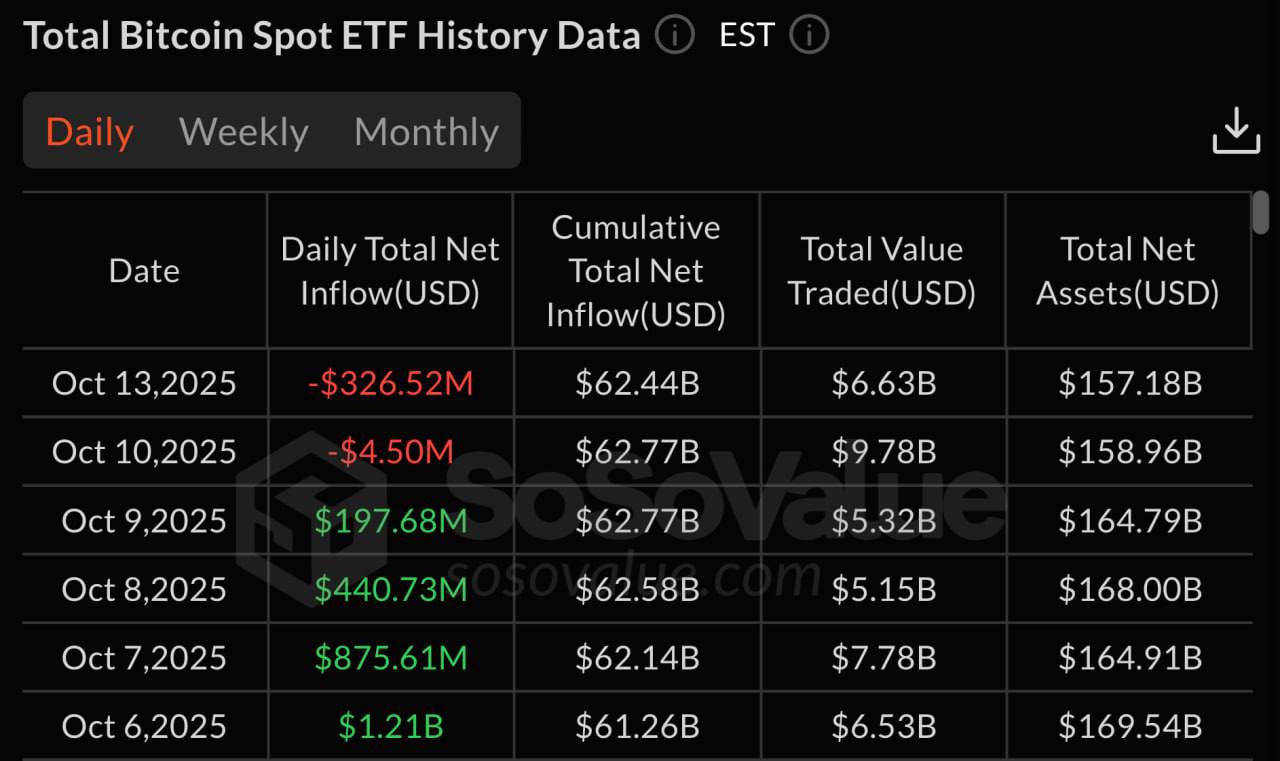Click the $168.00B total net assets cell
Image resolution: width=1280 pixels, height=761 pixels.
[x=1130, y=589]
